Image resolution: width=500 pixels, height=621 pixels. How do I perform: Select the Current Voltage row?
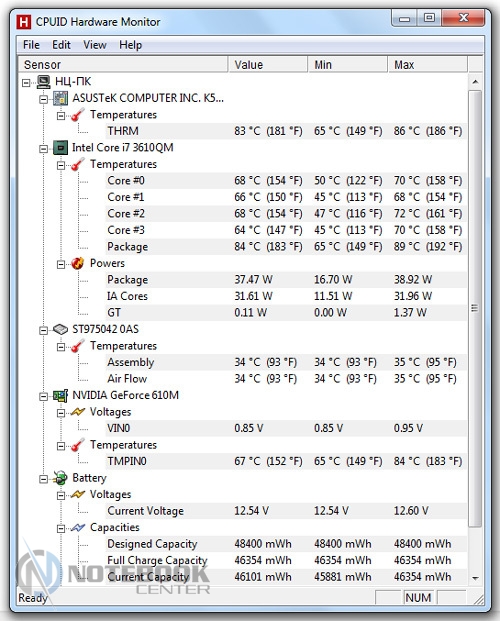pos(285,511)
